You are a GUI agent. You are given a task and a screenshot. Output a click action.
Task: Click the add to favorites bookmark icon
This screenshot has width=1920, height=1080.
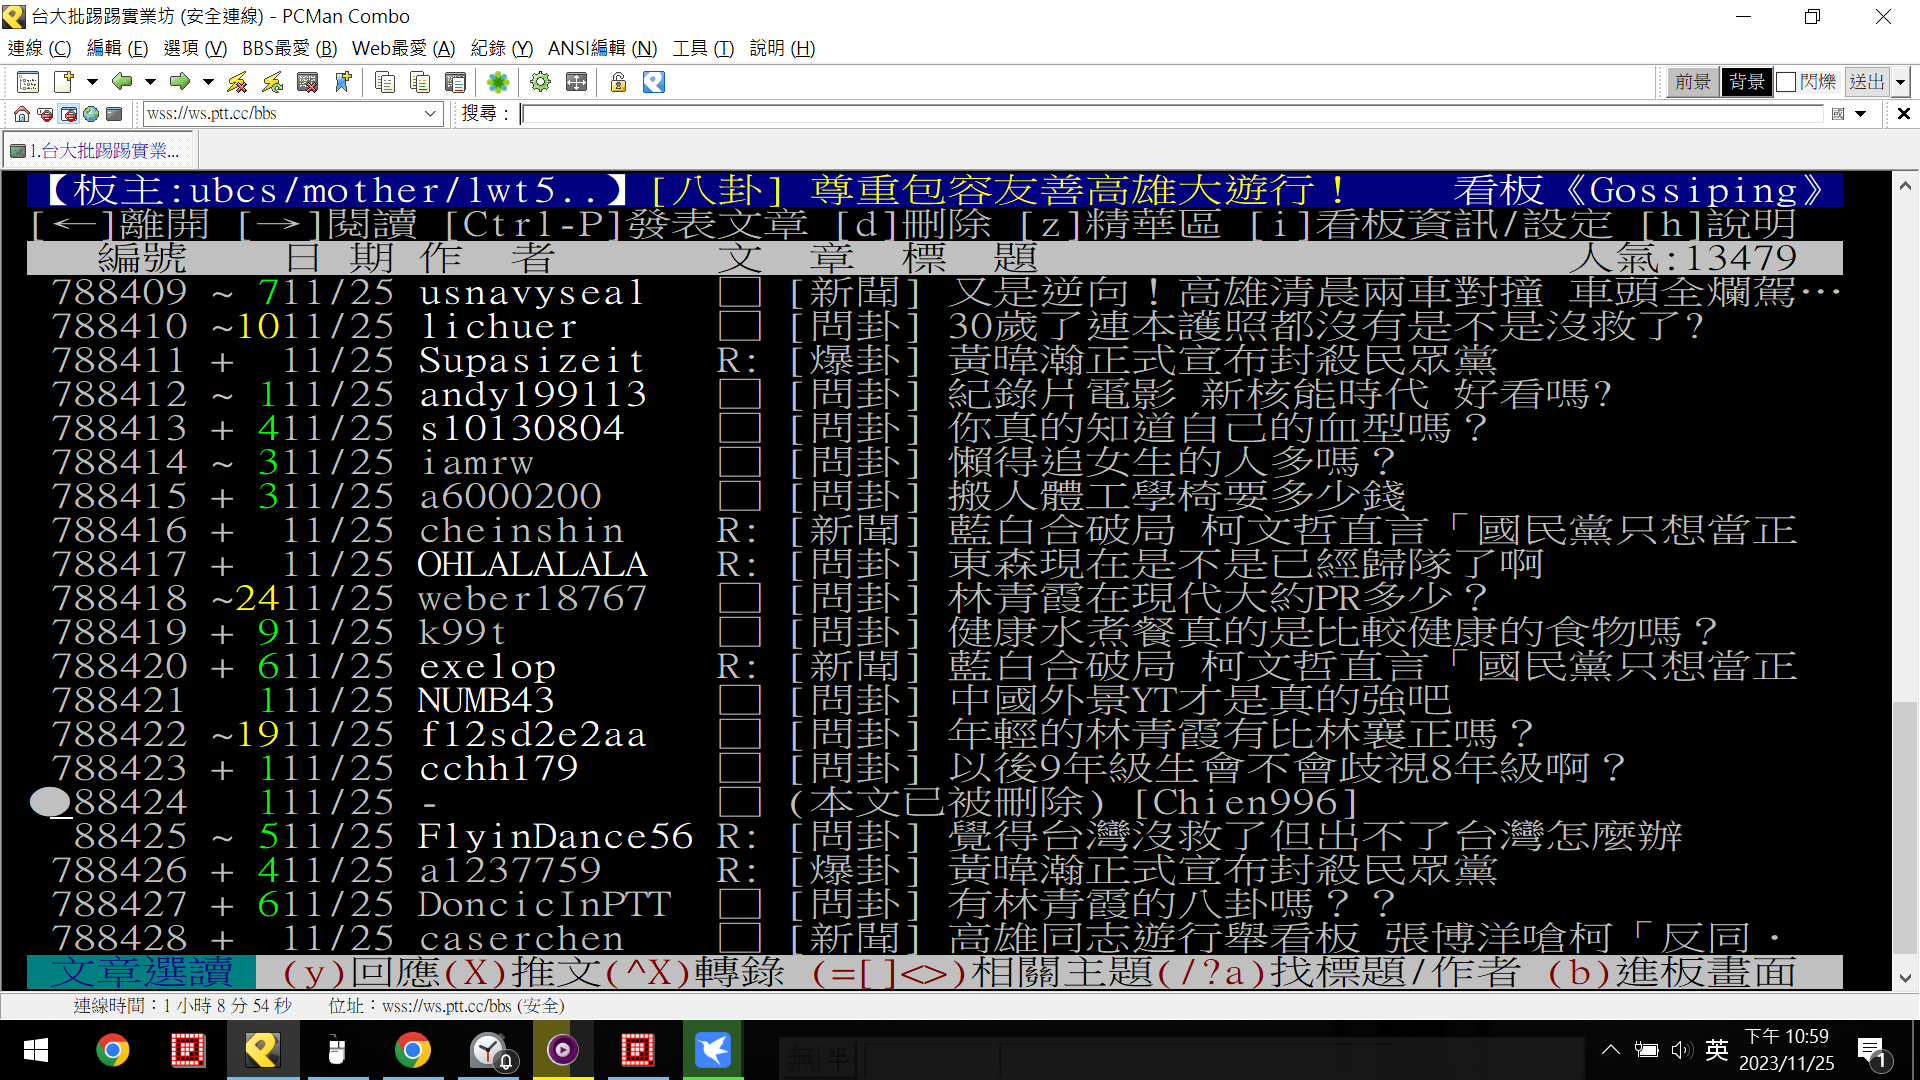coord(343,82)
